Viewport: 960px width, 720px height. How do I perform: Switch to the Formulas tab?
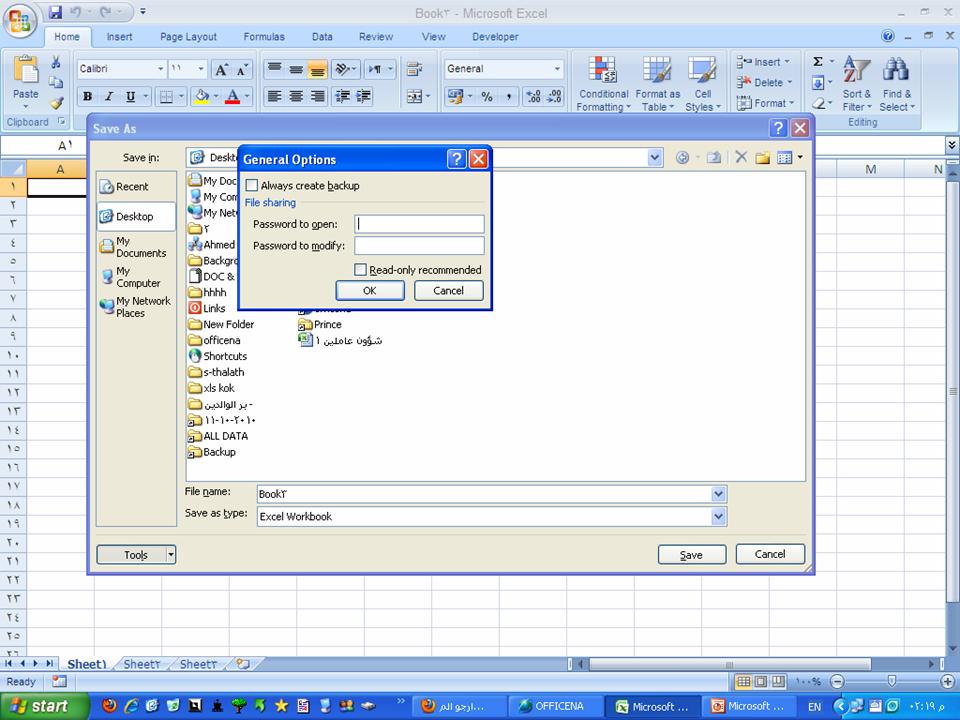(264, 37)
